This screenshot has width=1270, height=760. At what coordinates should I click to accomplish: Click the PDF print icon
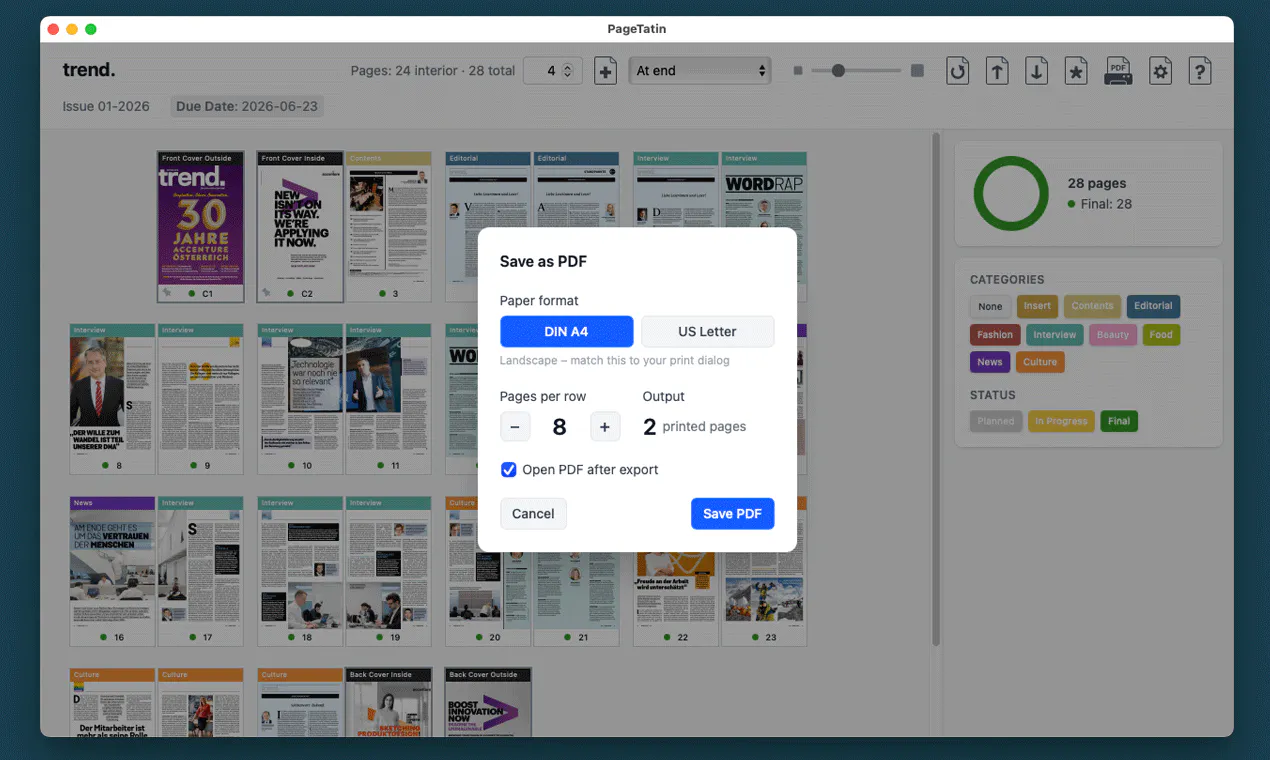[1118, 71]
